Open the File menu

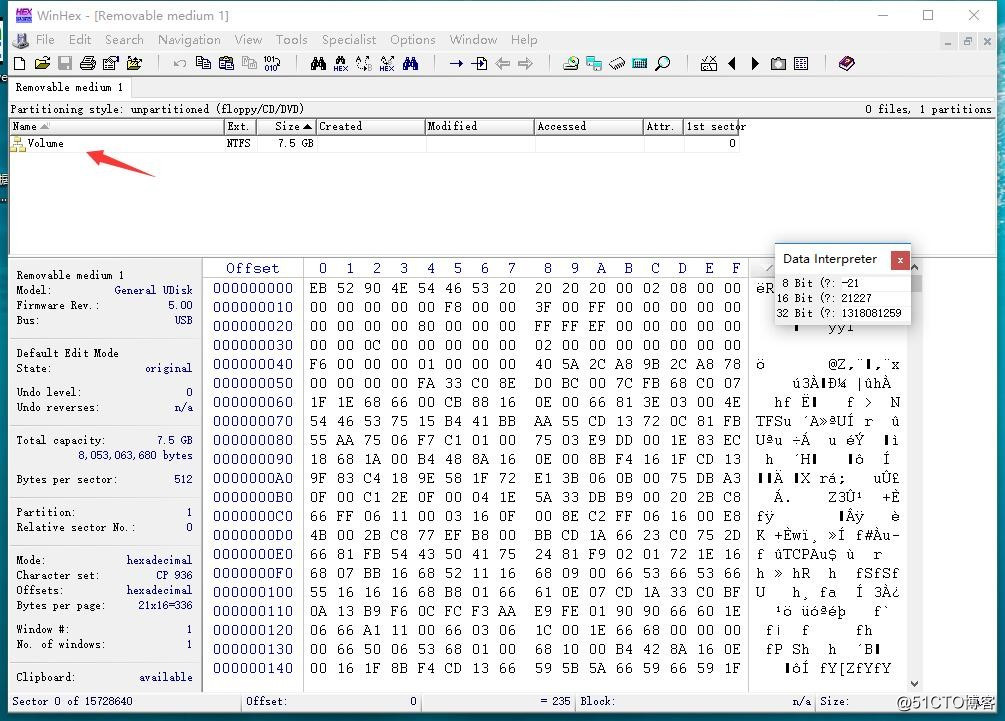click(45, 40)
